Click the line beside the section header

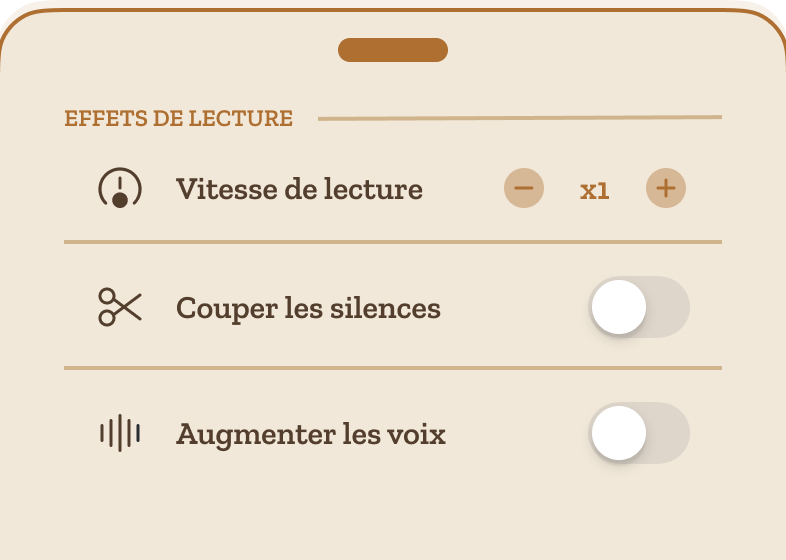click(x=520, y=118)
